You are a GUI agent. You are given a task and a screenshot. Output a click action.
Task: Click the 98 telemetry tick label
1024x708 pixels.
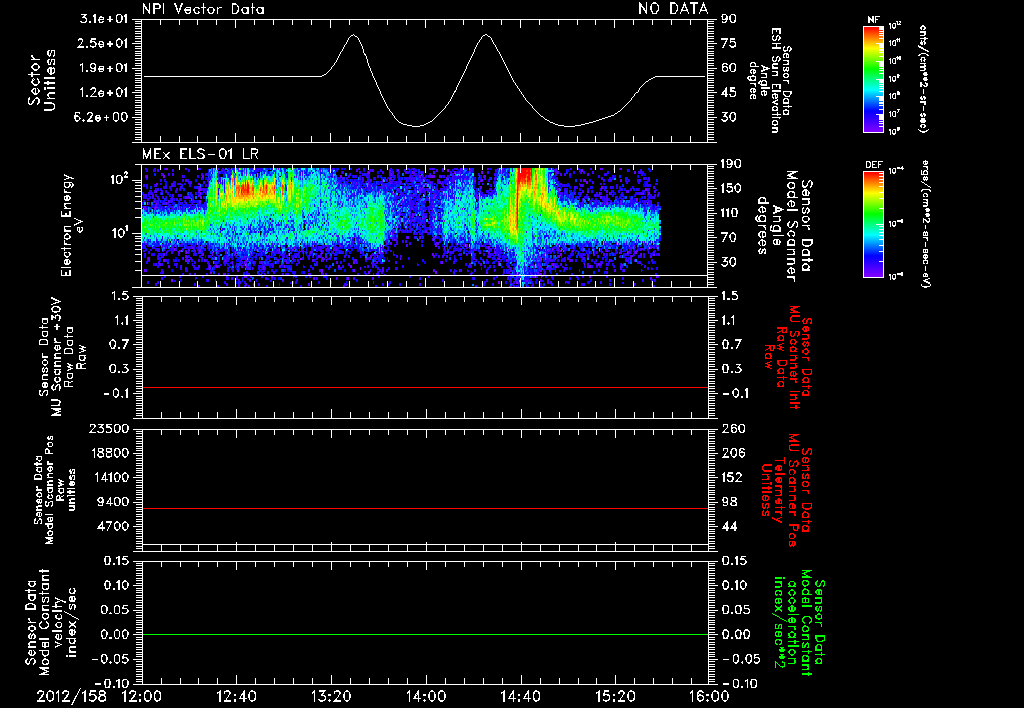coord(729,502)
